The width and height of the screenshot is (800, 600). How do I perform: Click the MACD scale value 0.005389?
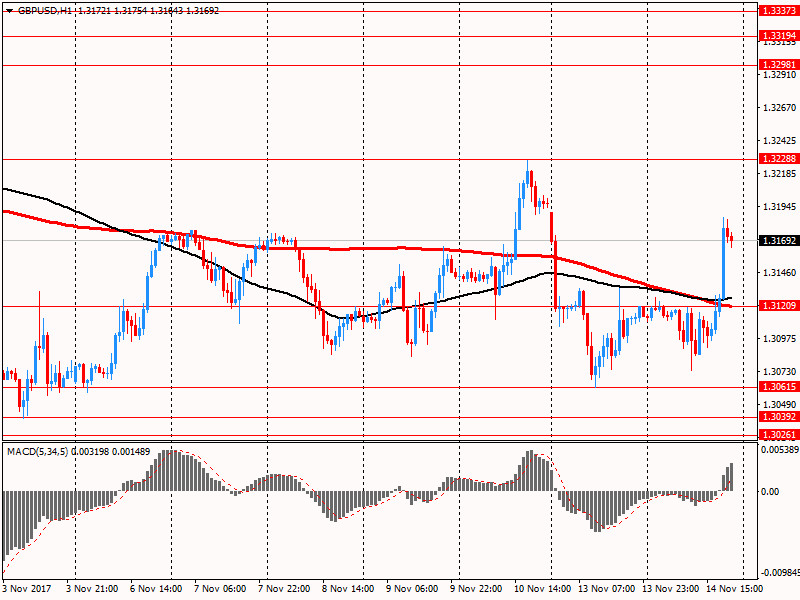(x=780, y=450)
